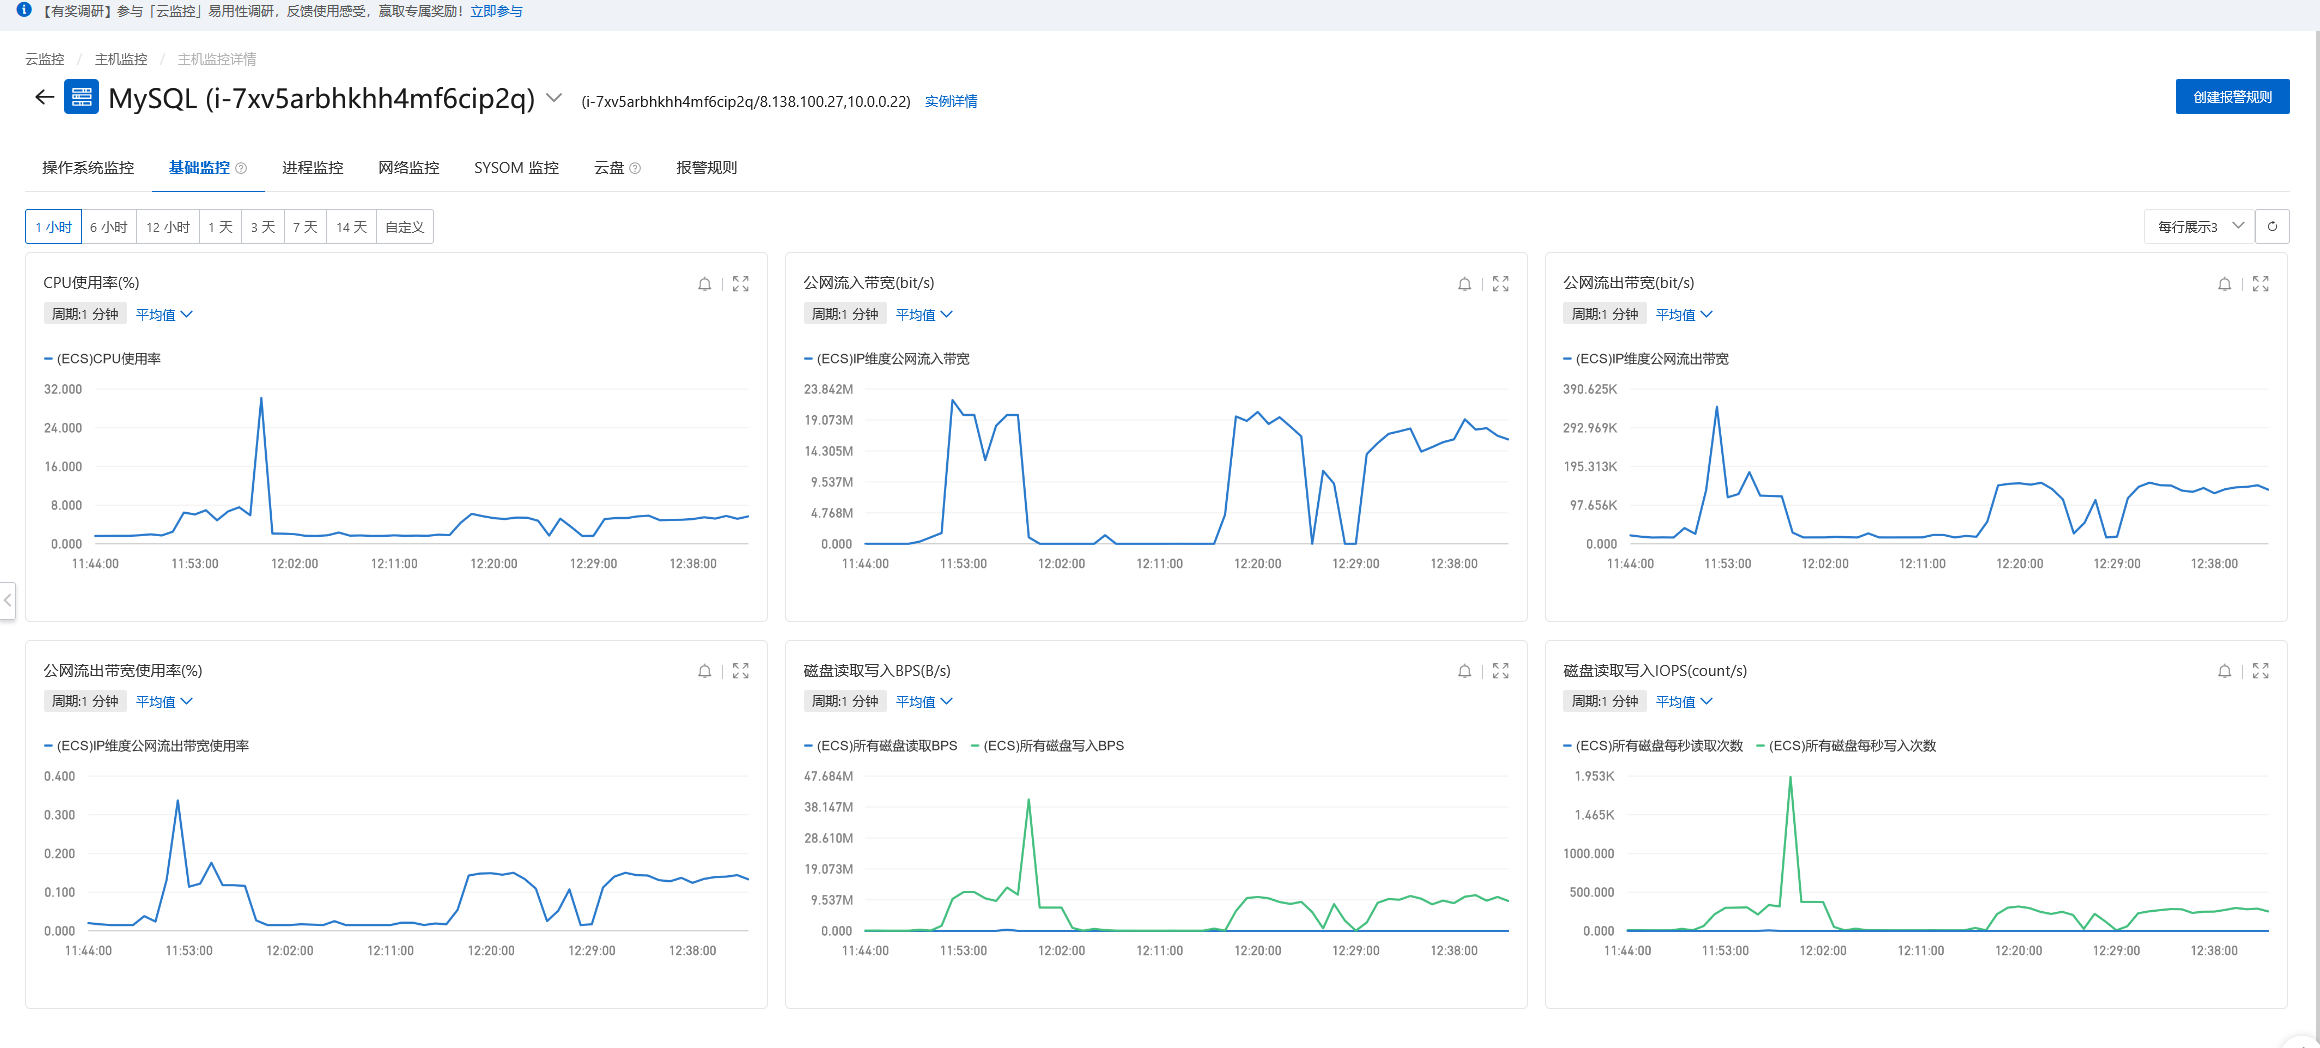
Task: Open 平均值 dropdown on 公网流出带宽(bit/s) chart
Action: [1684, 314]
